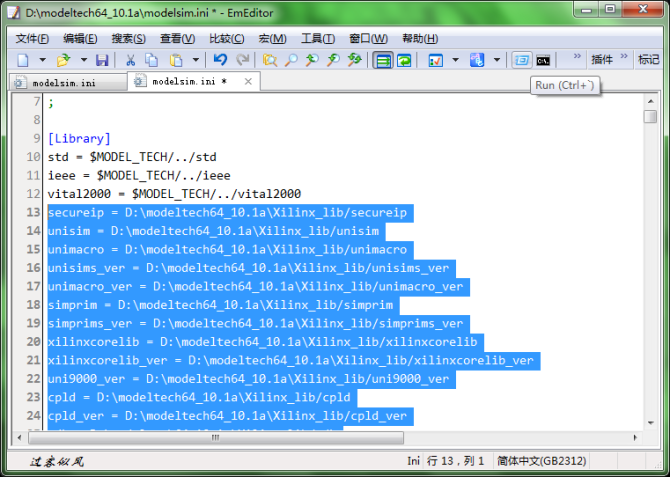Open the Paste options dropdown arrow

coord(196,60)
